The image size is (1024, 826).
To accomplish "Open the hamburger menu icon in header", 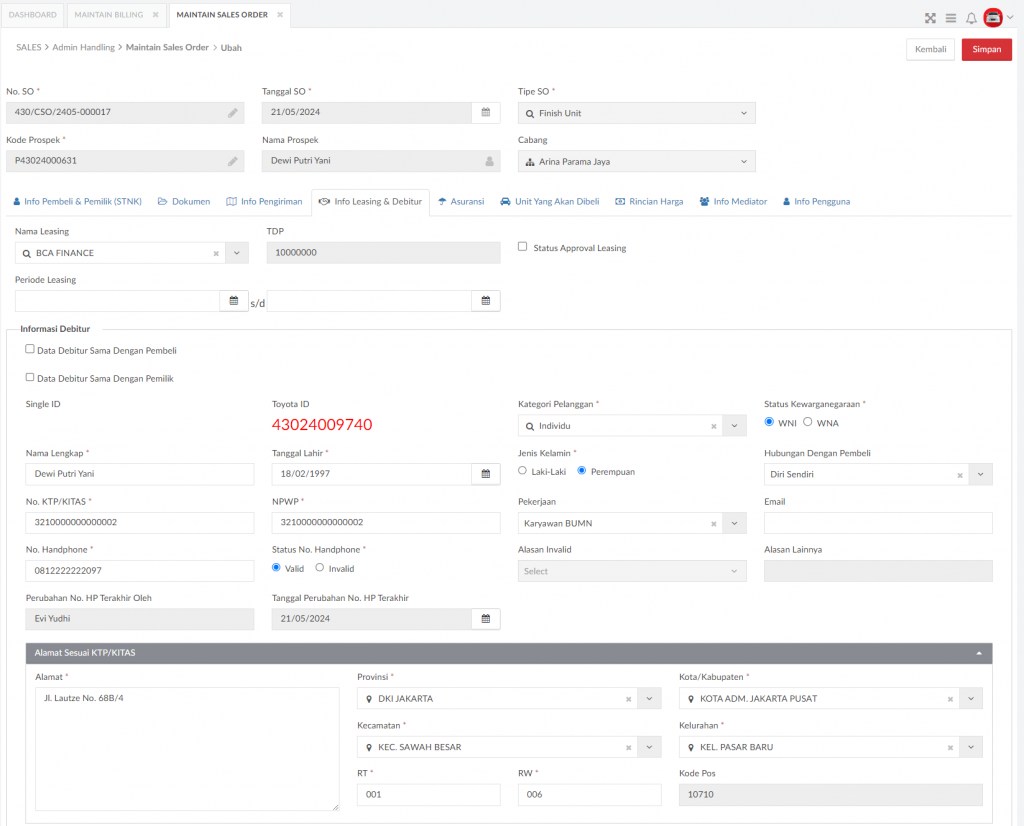I will (x=951, y=18).
